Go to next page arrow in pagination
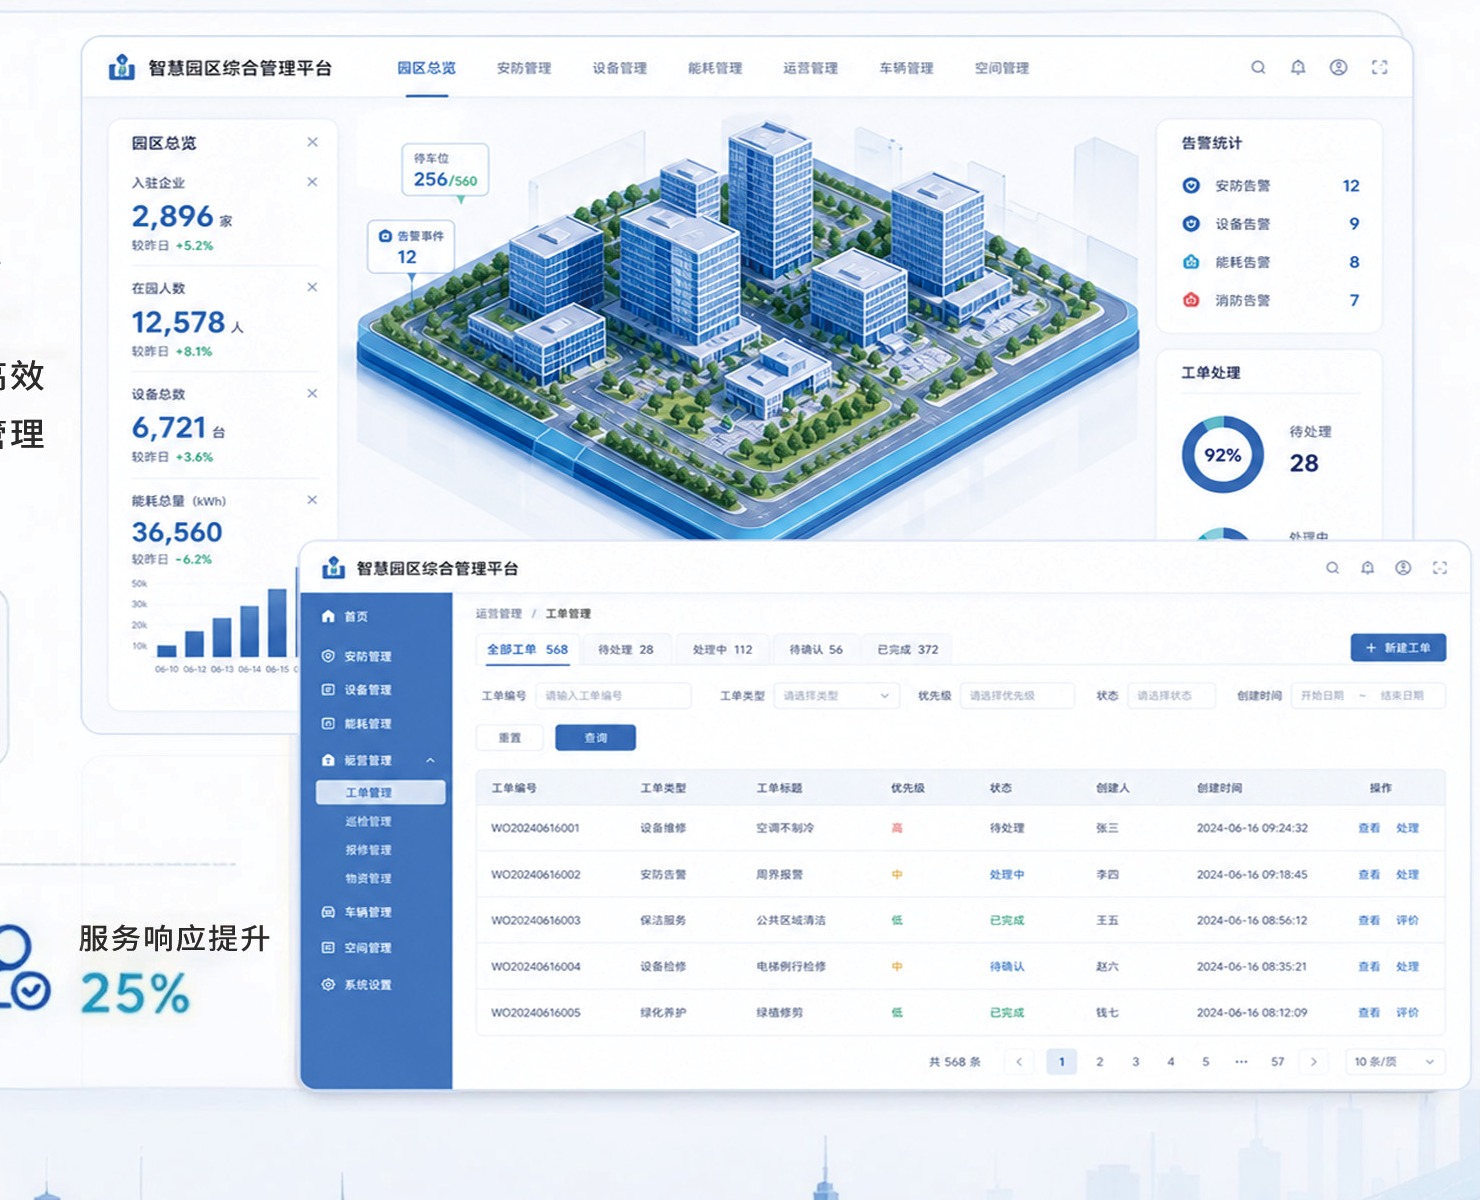Viewport: 1480px width, 1200px height. 1314,1062
